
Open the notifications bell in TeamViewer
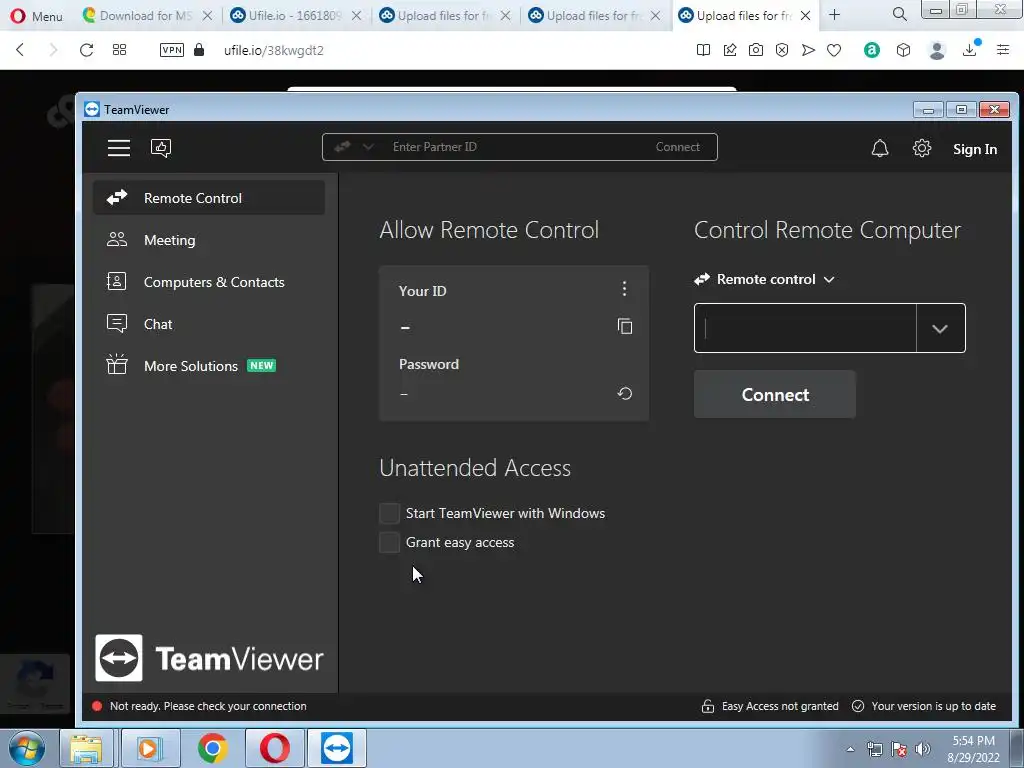tap(880, 148)
